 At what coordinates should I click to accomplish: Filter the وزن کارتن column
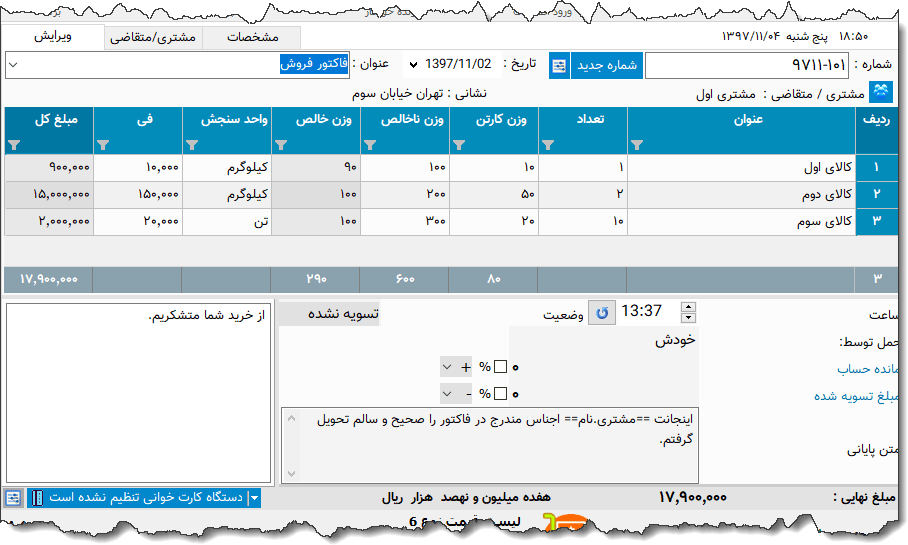pyautogui.click(x=459, y=145)
